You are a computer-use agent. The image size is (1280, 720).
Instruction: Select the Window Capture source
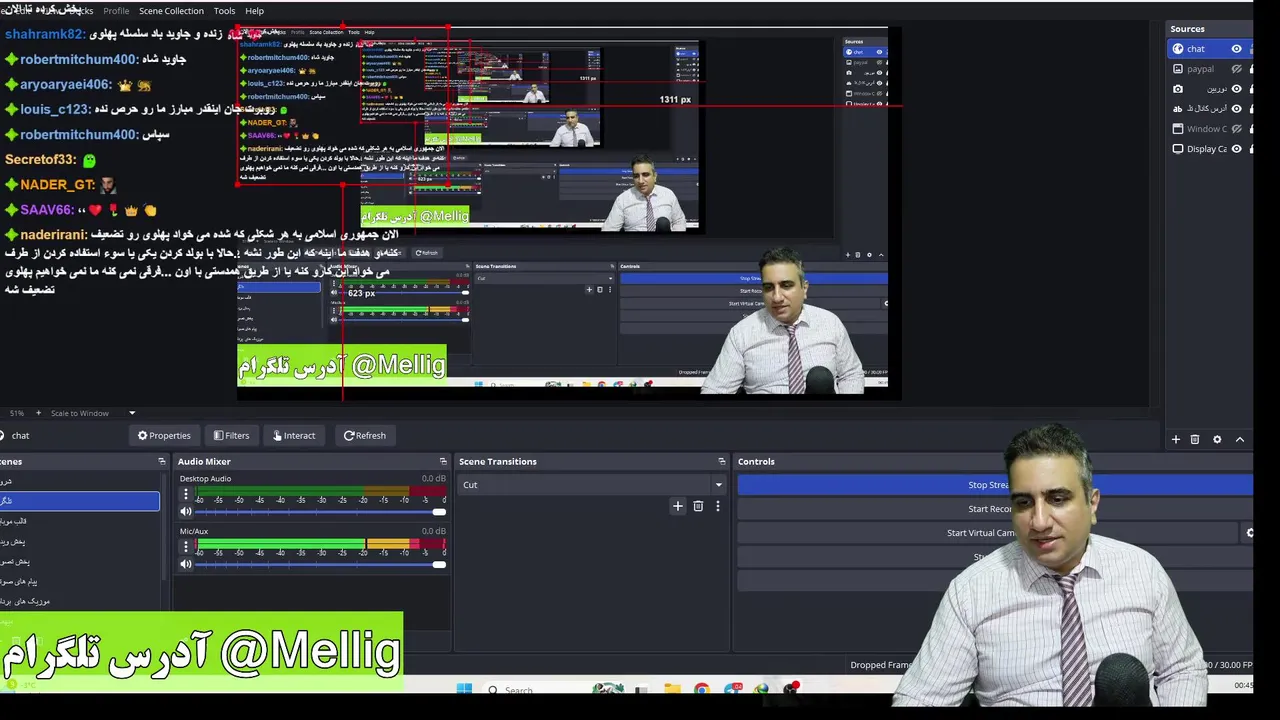pyautogui.click(x=1211, y=129)
